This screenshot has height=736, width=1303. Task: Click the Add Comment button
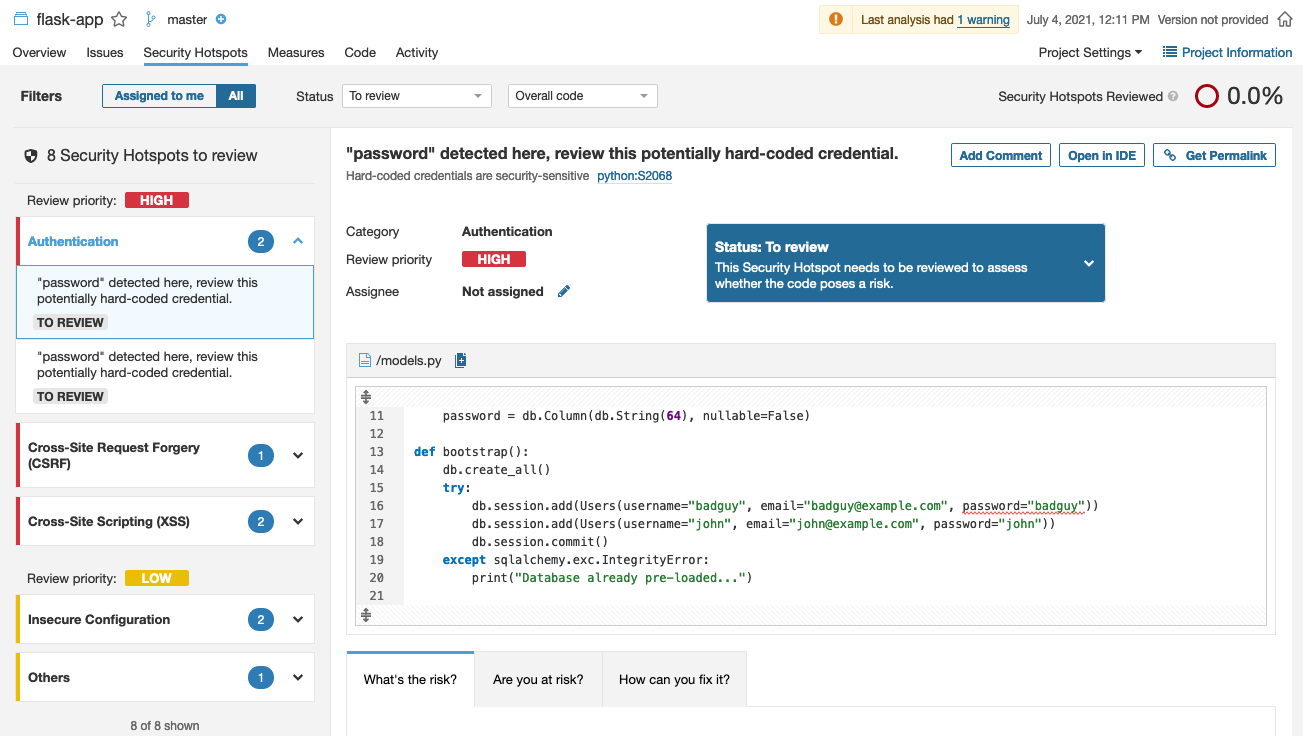coord(1001,155)
